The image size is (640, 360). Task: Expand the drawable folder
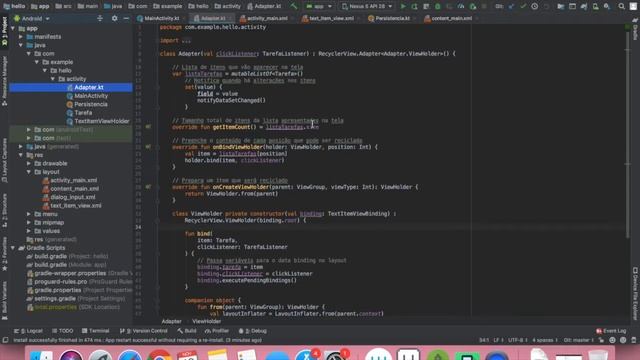click(x=29, y=163)
